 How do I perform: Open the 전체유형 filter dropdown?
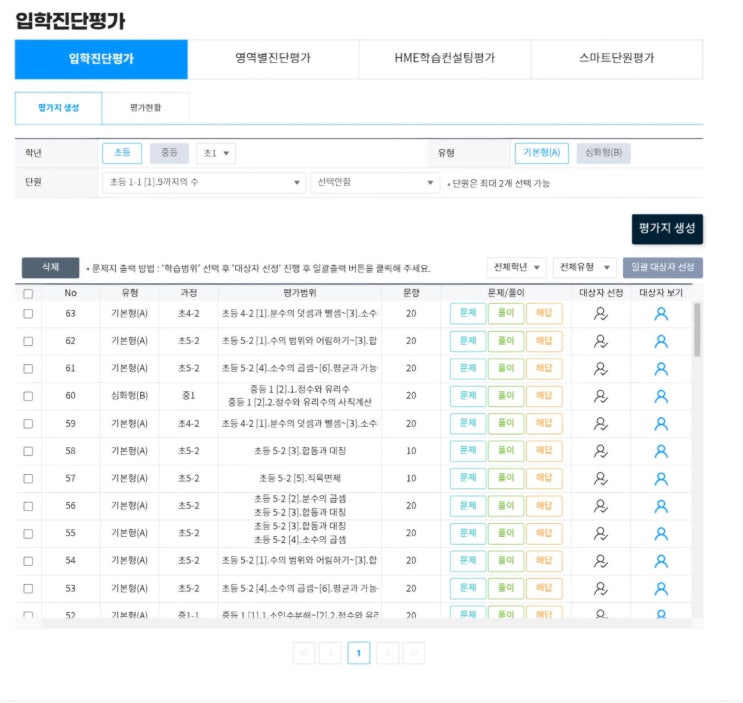(x=584, y=267)
